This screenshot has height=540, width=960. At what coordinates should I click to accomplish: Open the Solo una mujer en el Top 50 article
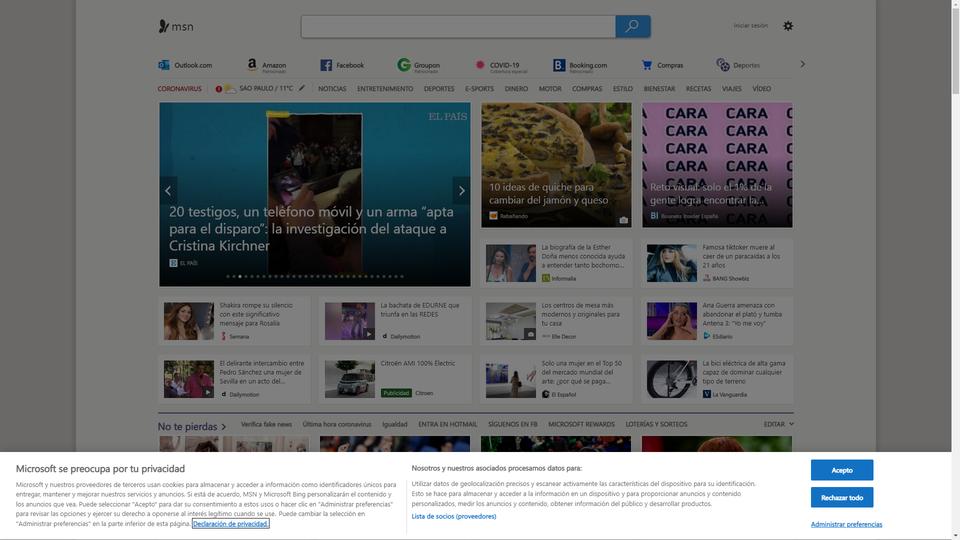[x=556, y=379]
